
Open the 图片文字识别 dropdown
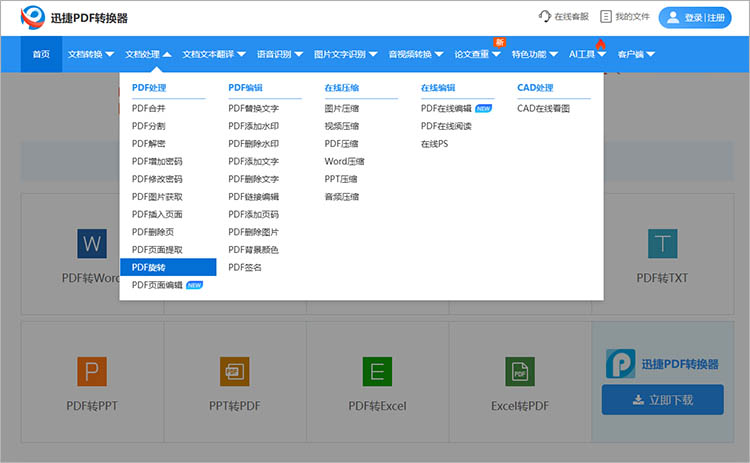pos(345,54)
